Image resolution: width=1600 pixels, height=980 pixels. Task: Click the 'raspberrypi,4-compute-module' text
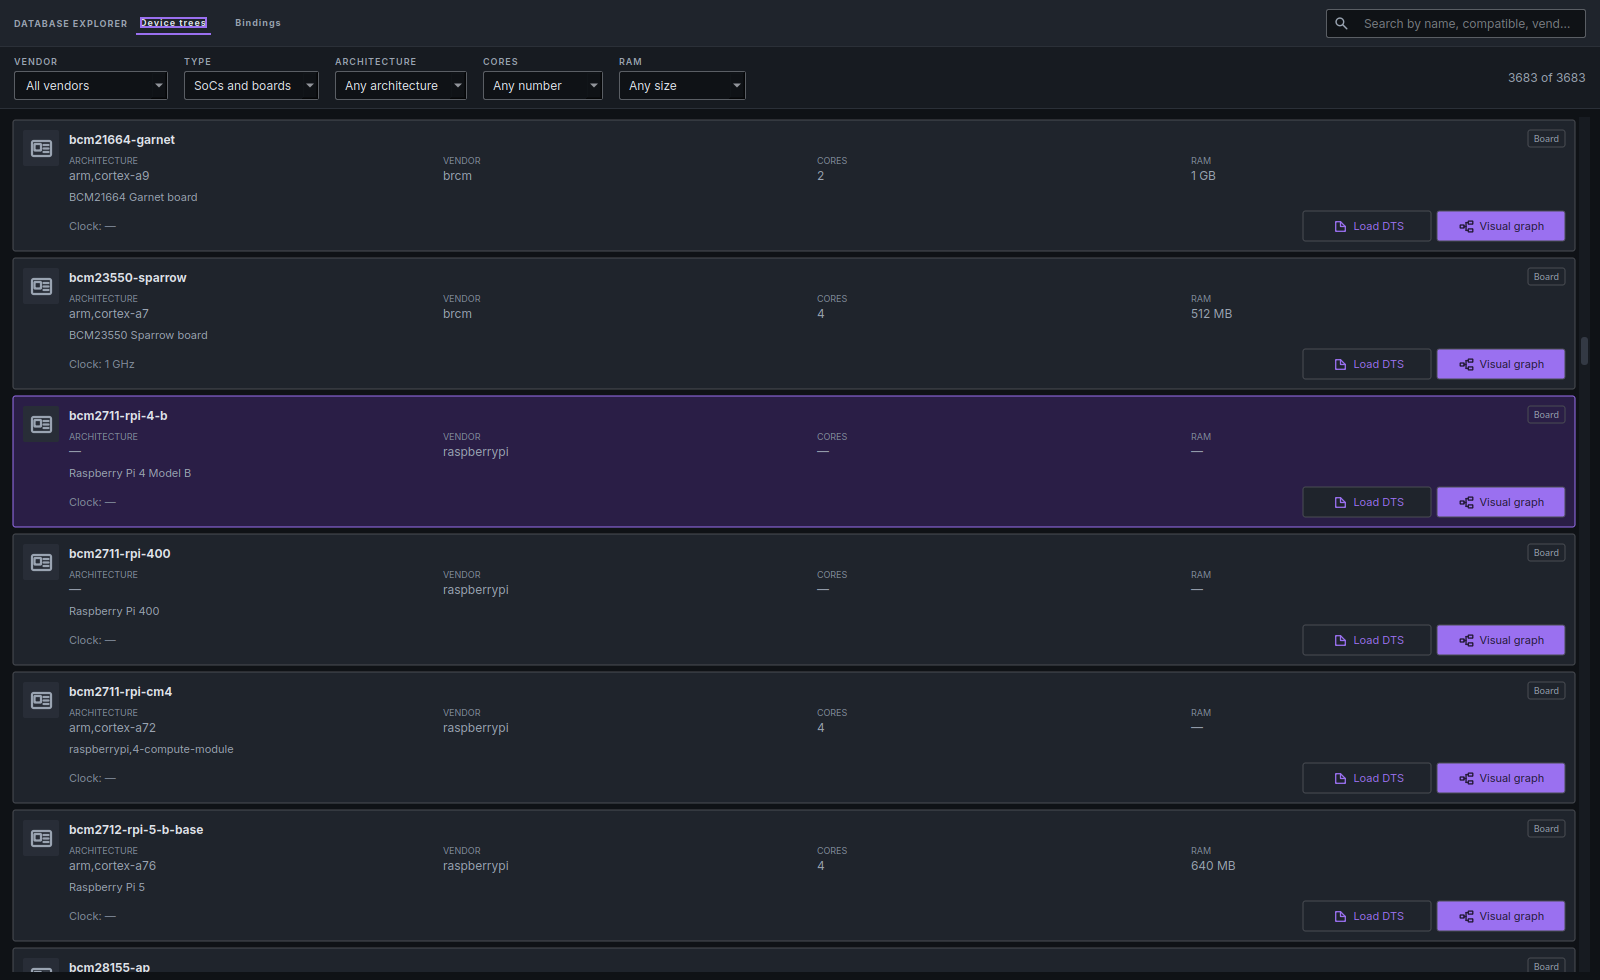point(151,749)
